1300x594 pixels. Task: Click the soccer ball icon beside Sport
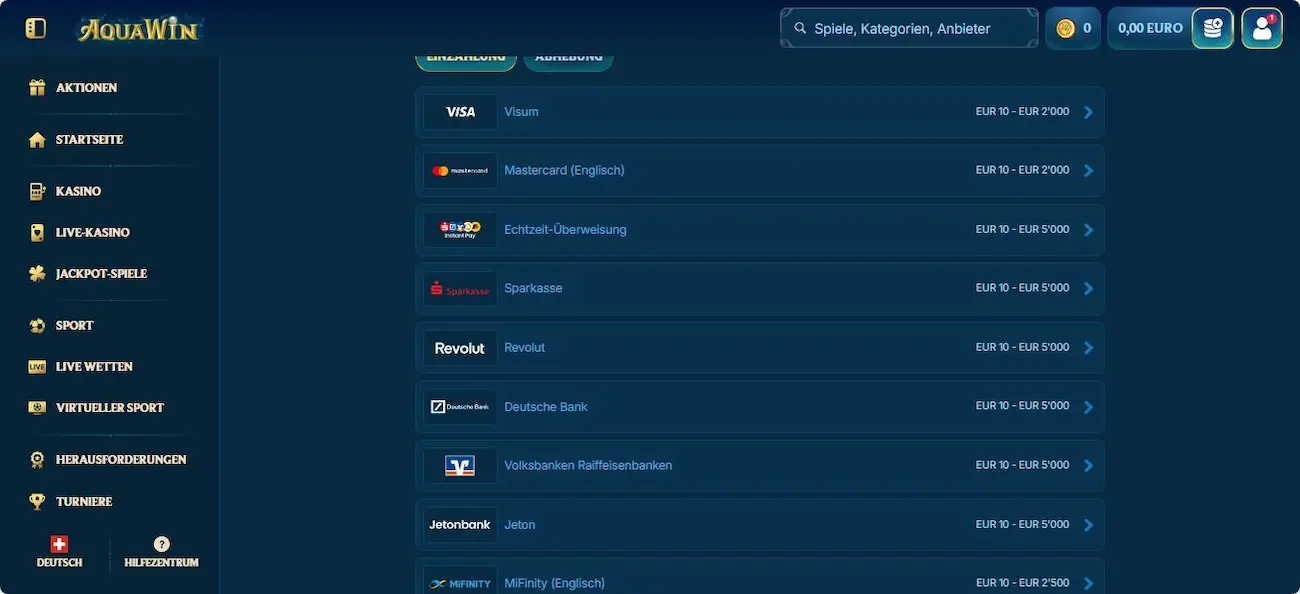pyautogui.click(x=37, y=326)
